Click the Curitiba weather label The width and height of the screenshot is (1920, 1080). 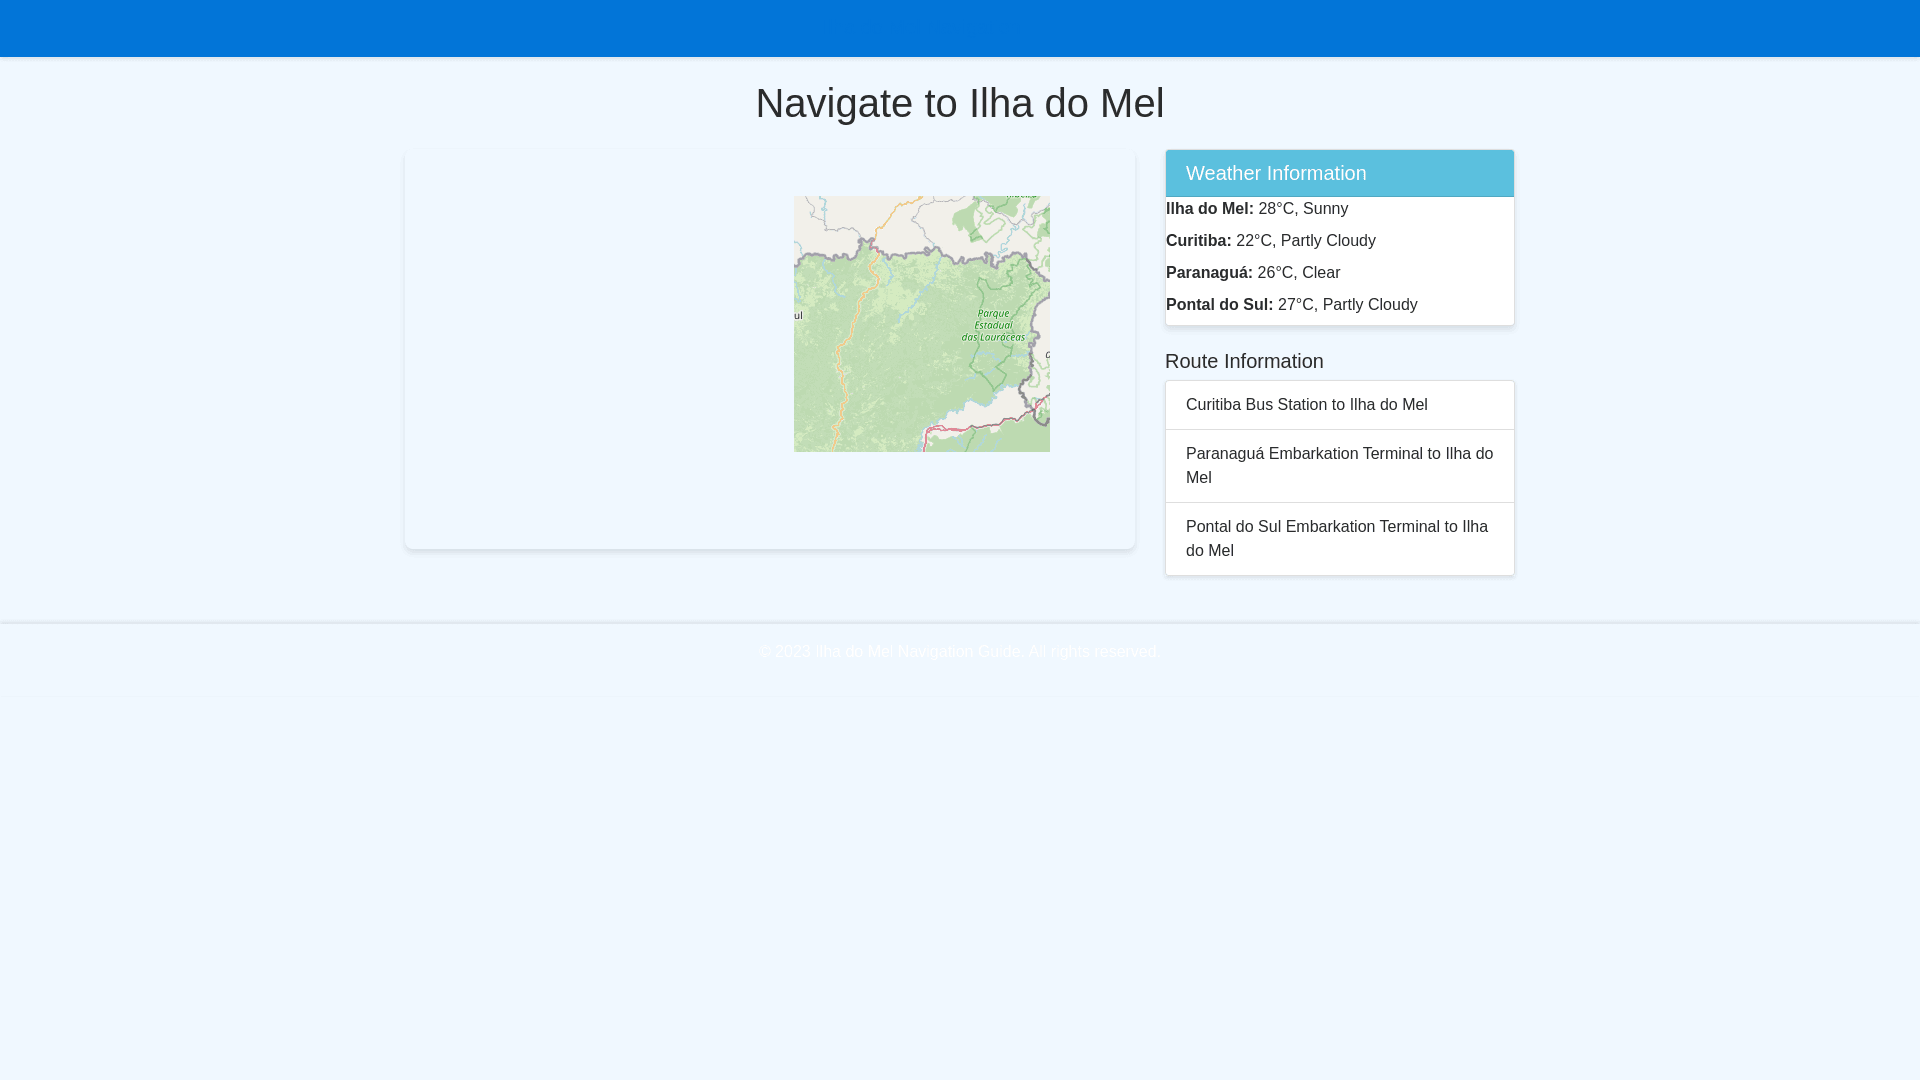coord(1198,241)
